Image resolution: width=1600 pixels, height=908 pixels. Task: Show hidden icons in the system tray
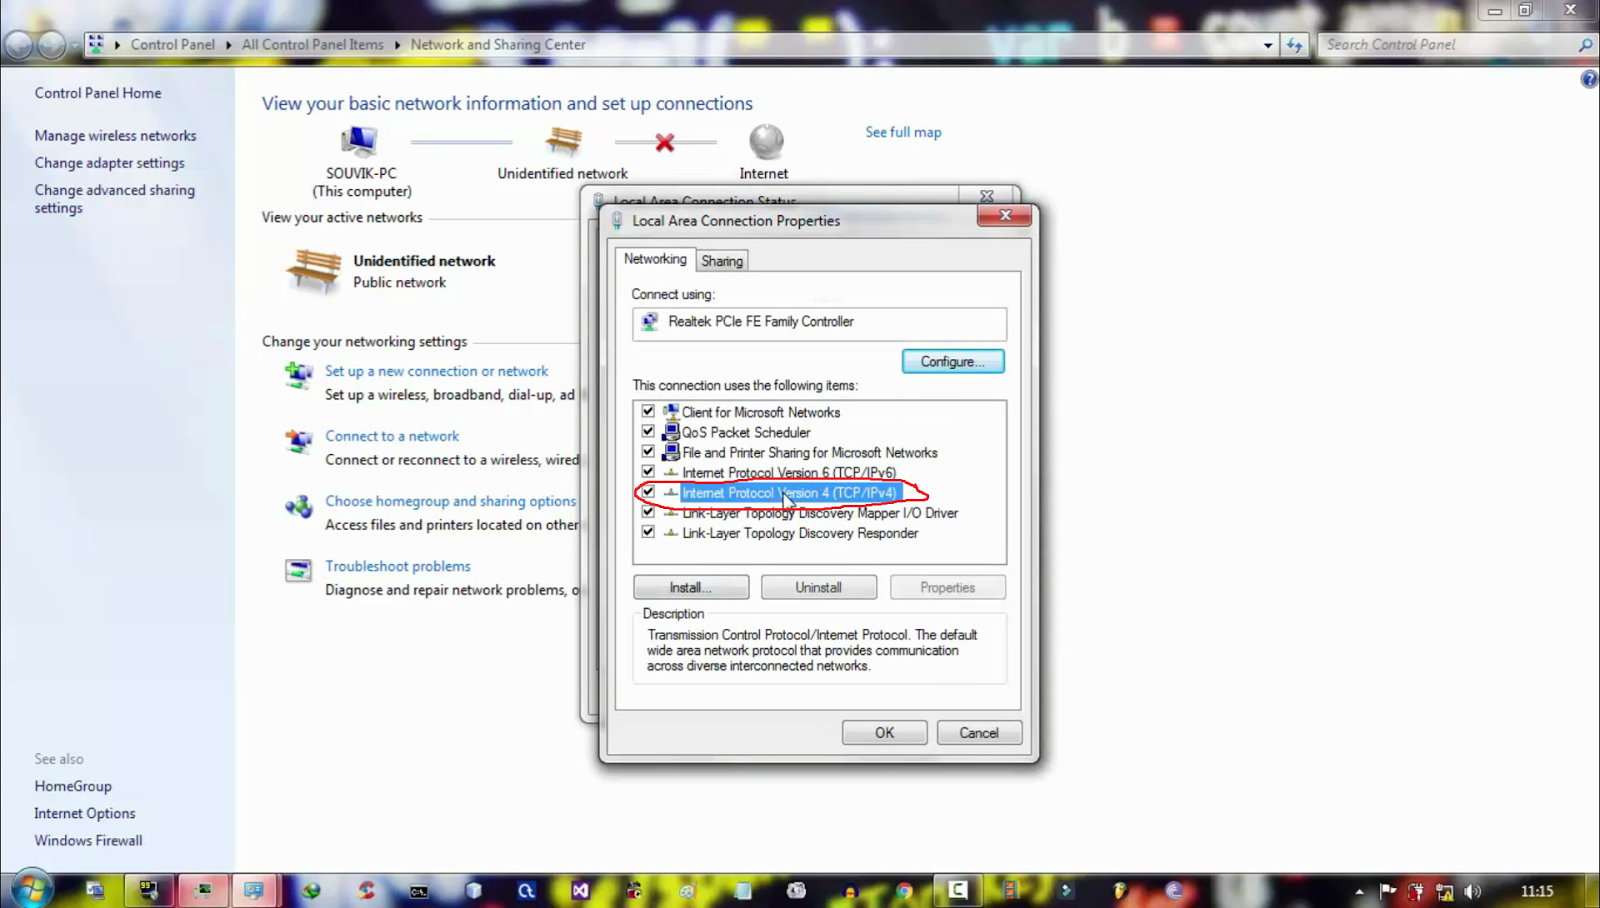coord(1360,890)
